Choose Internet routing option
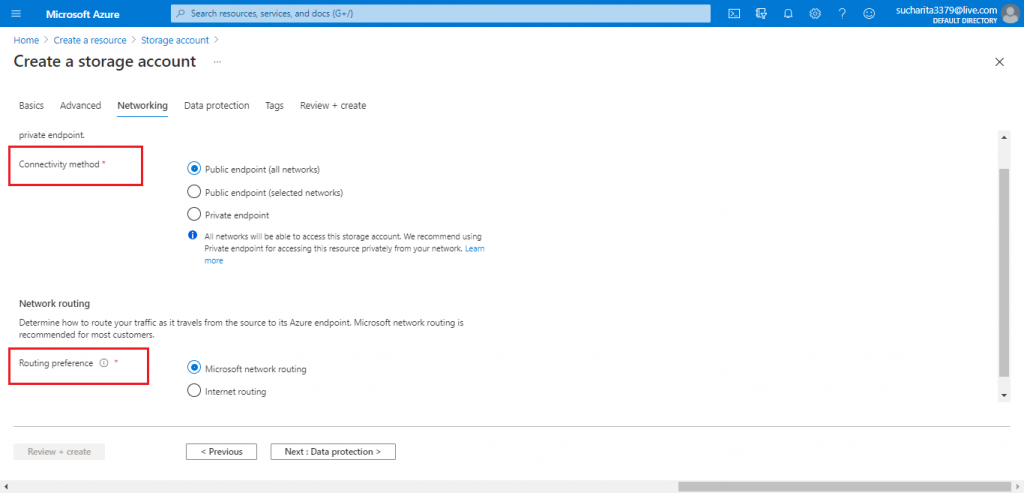This screenshot has width=1024, height=493. 193,391
